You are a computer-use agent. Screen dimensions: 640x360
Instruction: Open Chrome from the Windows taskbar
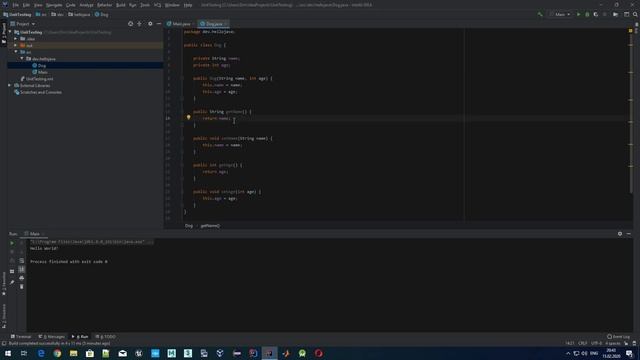coord(57,353)
